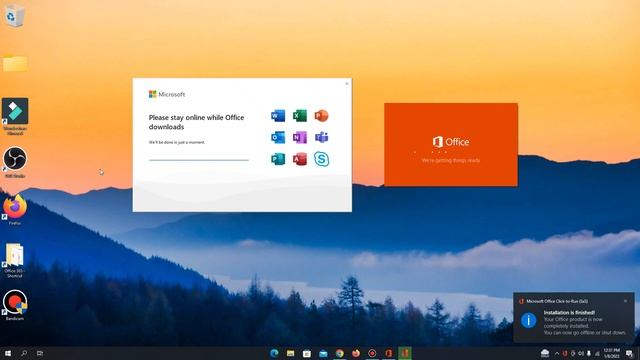Screen dimensions: 640x360
Task: Click the Microsoft logo in the installer
Action: pyautogui.click(x=167, y=94)
